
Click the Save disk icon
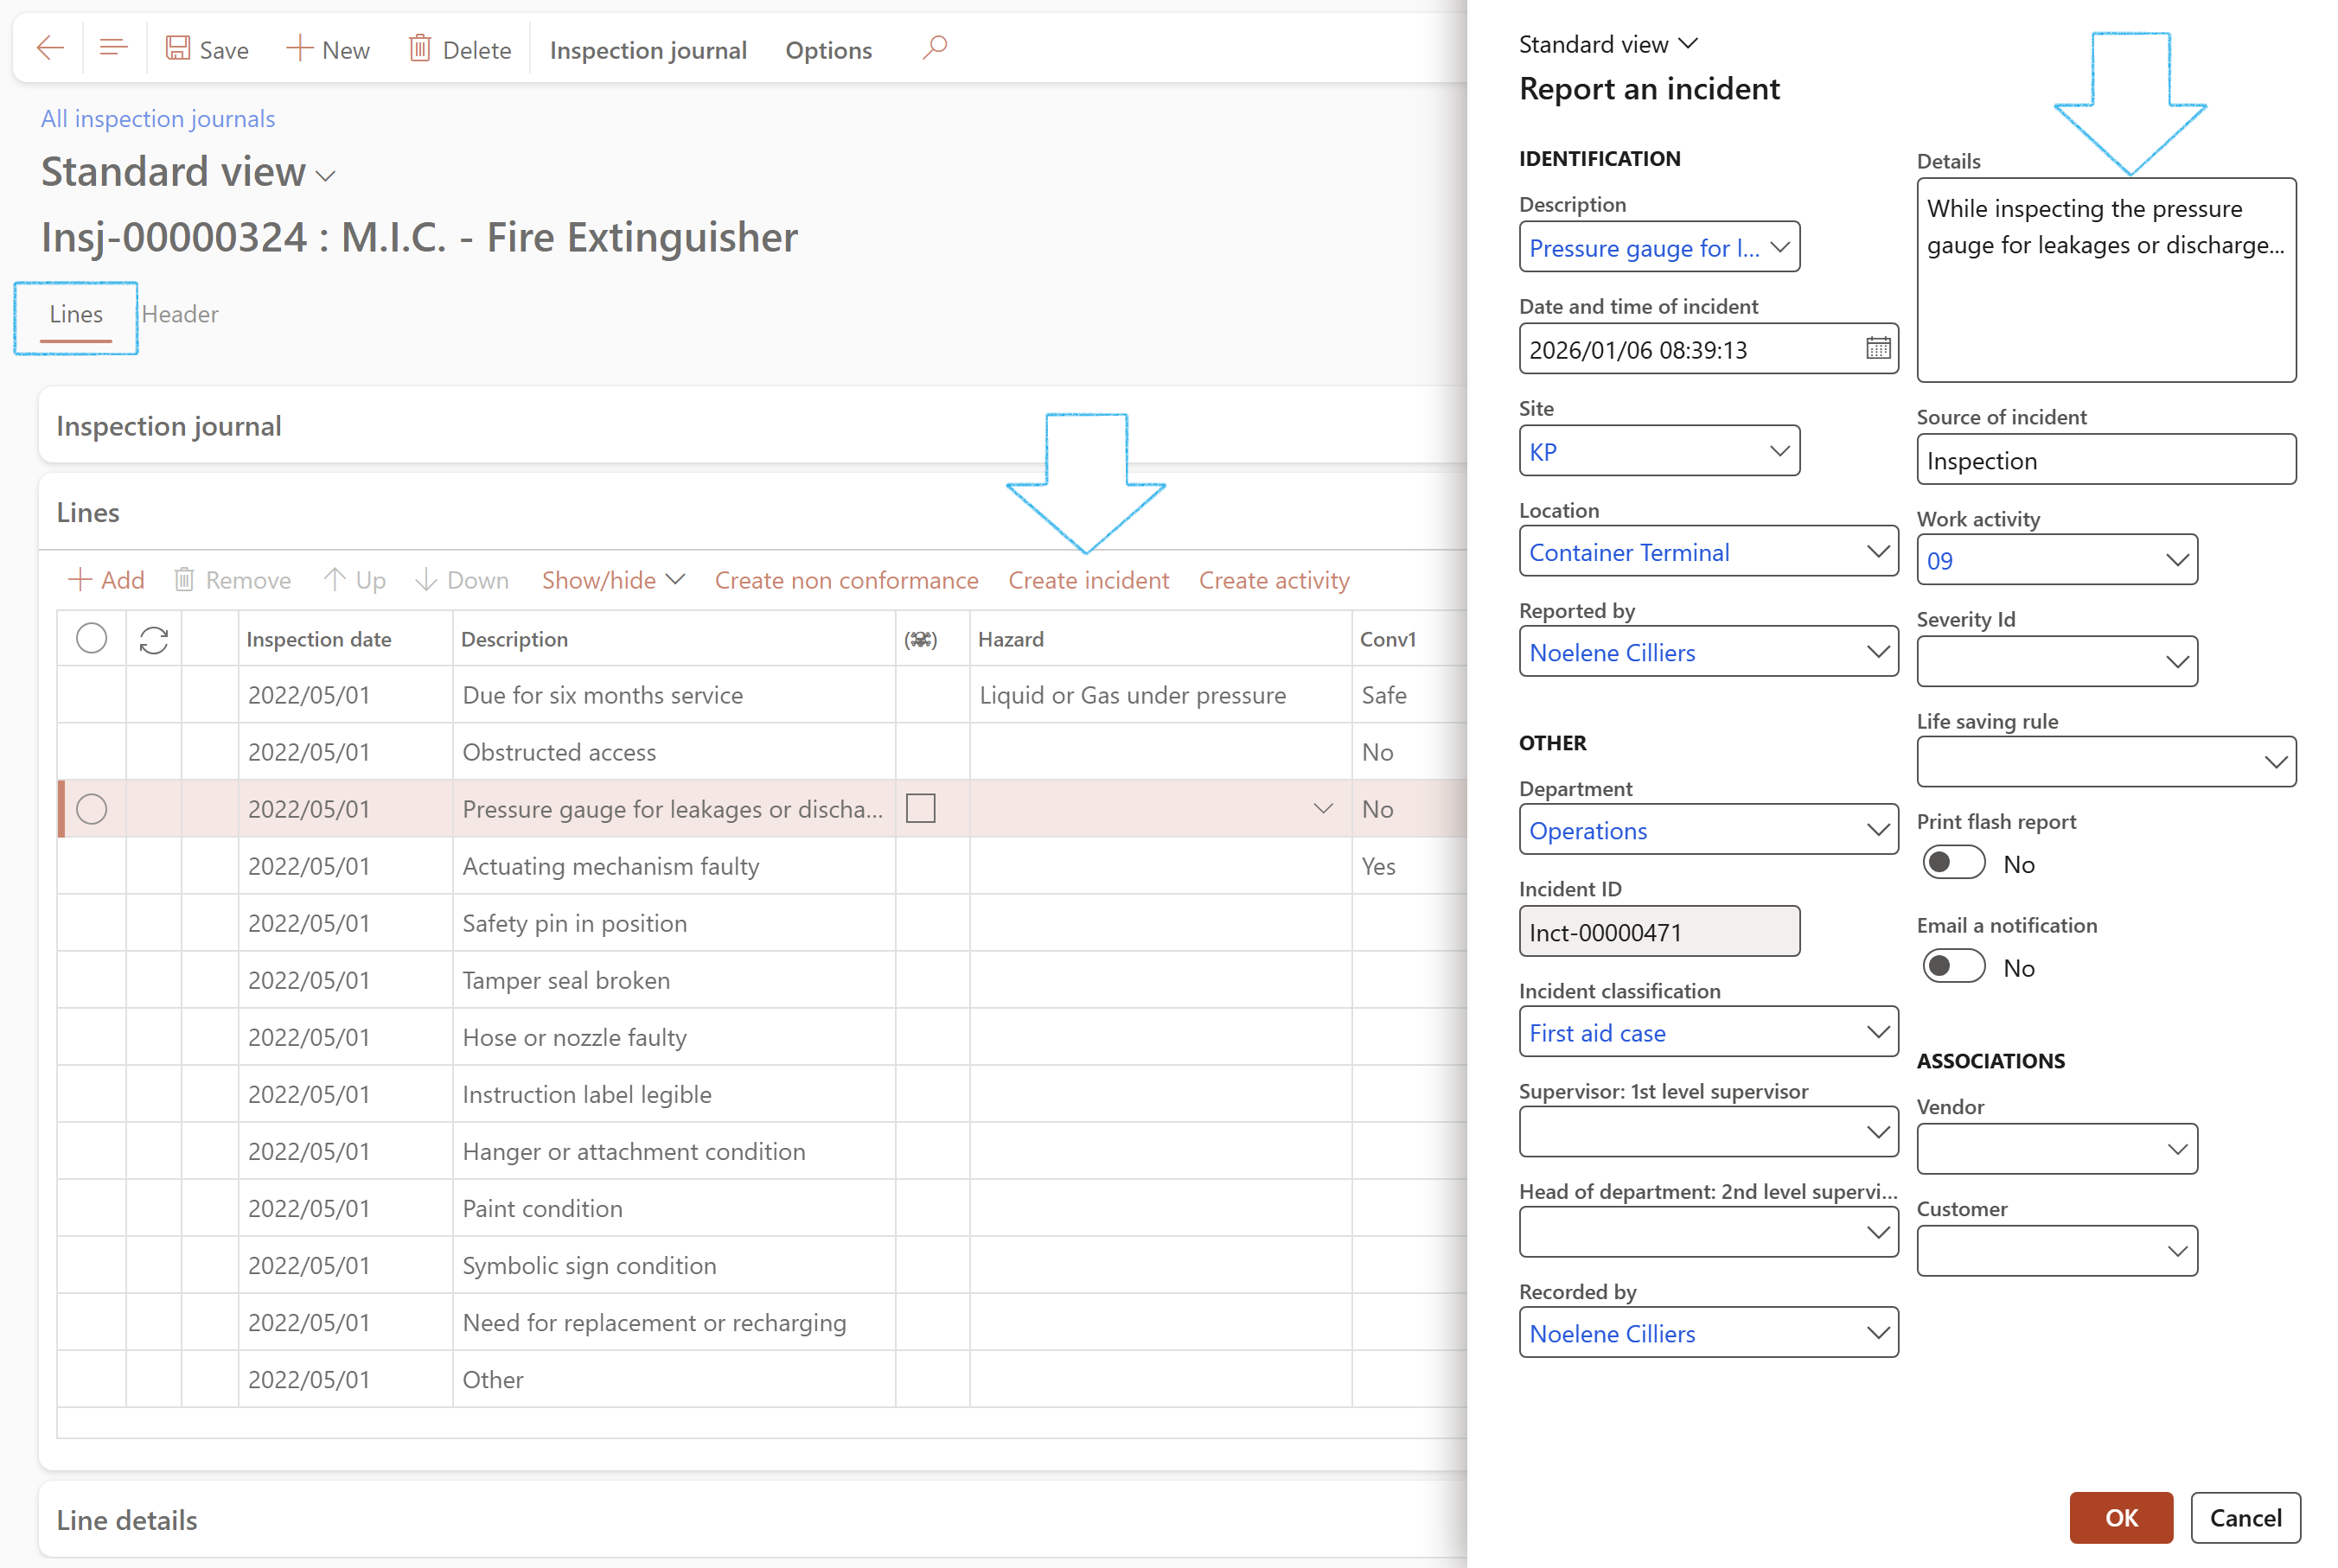pos(178,48)
